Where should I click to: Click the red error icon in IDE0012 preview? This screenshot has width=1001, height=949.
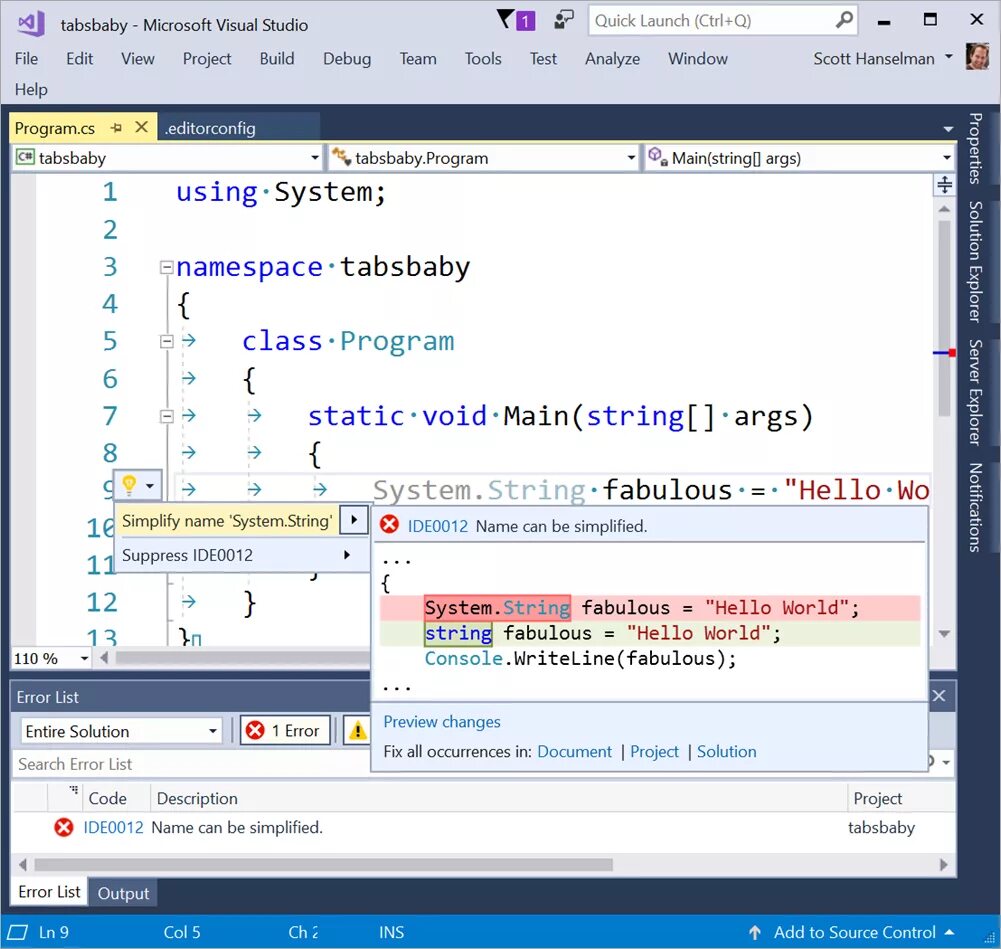click(389, 525)
